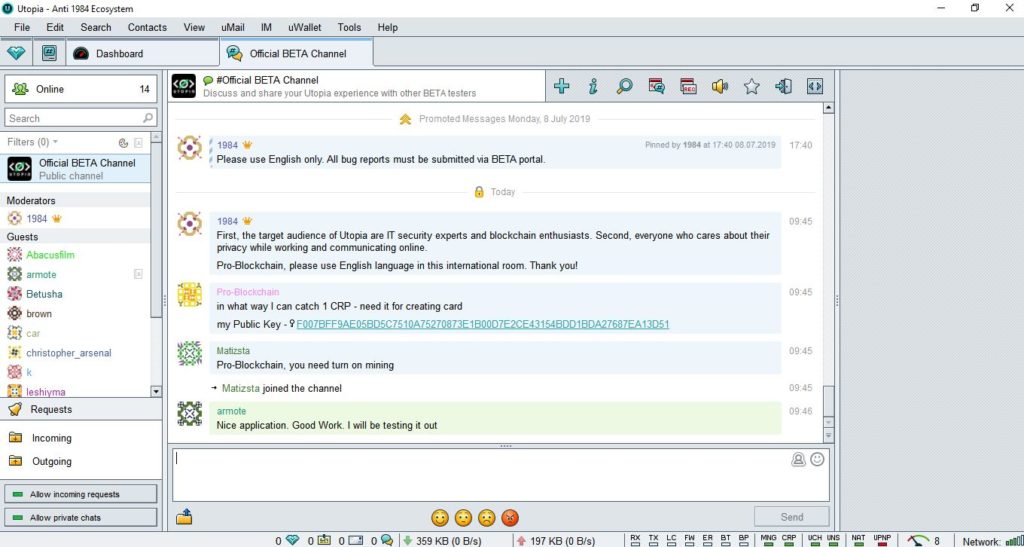Click the chat jump to bottom arrow

pyautogui.click(x=828, y=434)
